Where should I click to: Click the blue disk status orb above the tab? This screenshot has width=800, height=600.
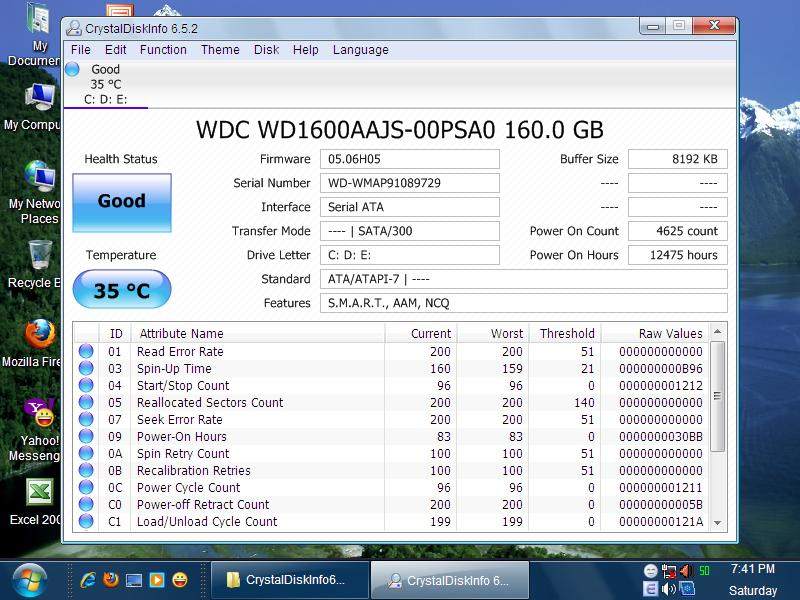pos(72,69)
